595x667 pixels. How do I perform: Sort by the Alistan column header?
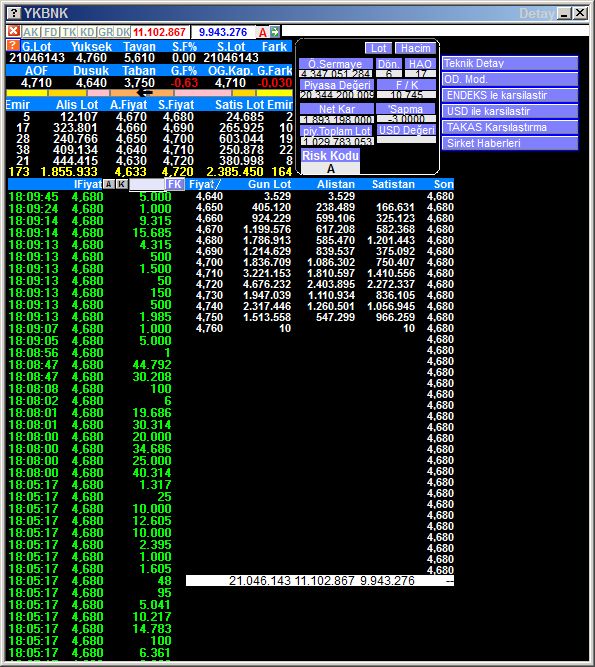point(336,184)
